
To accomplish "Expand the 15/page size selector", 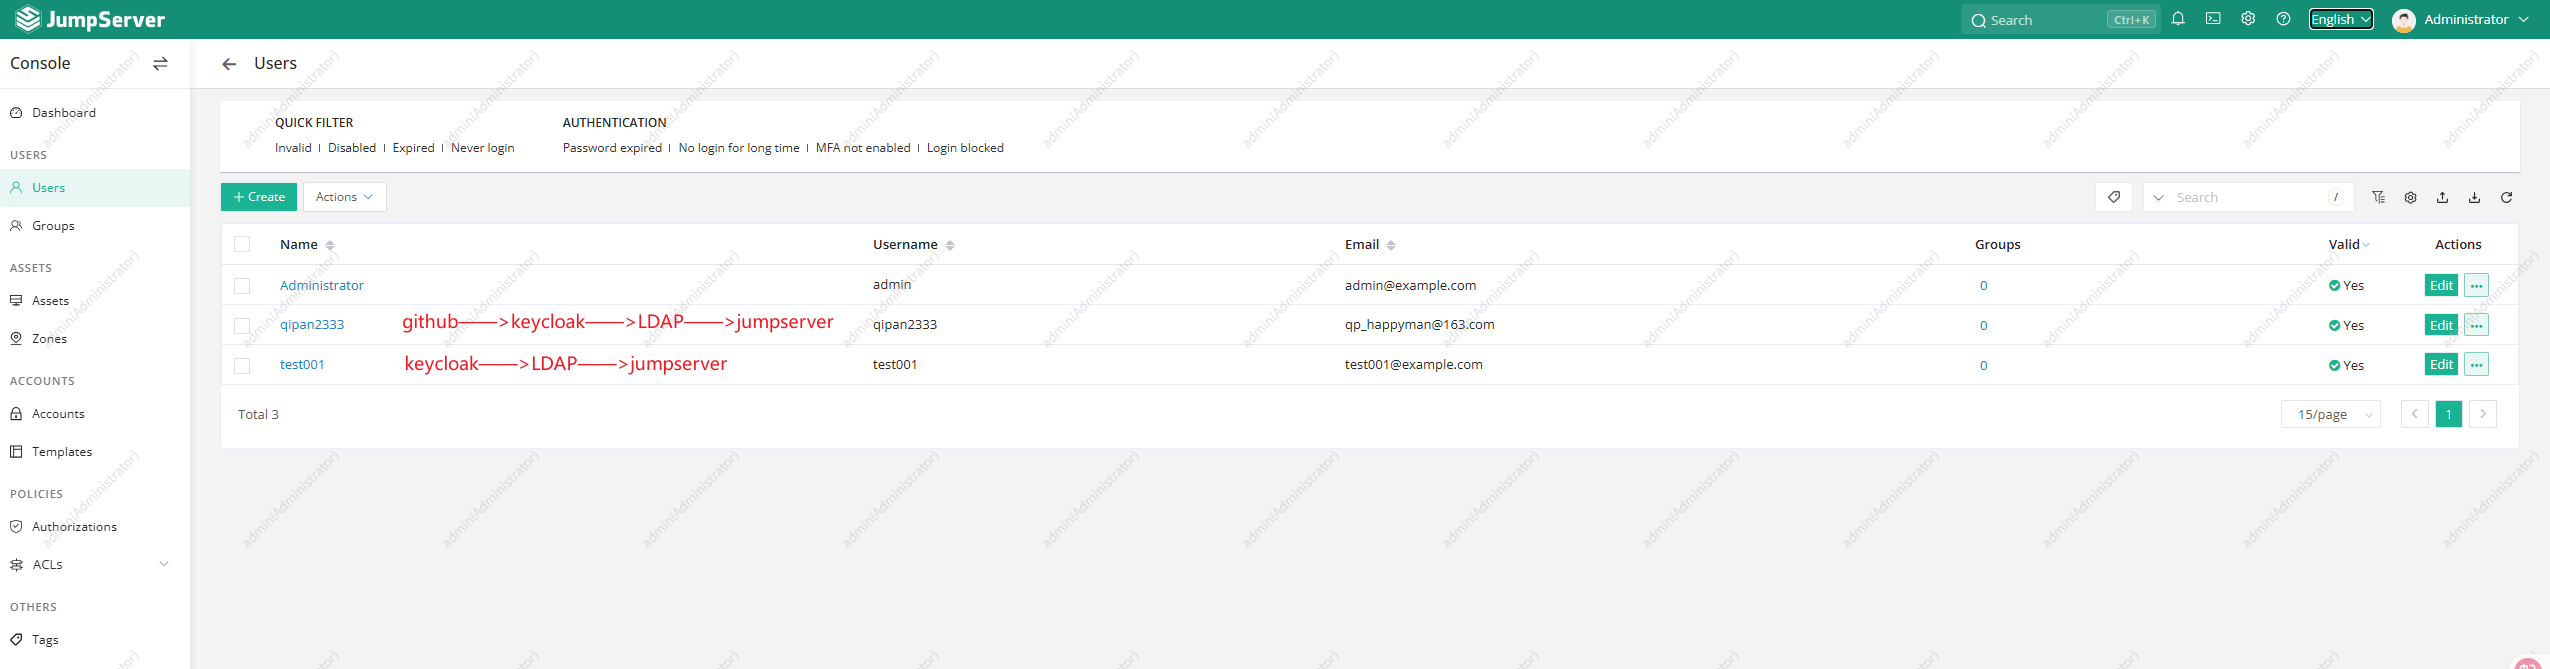I will pos(2330,415).
